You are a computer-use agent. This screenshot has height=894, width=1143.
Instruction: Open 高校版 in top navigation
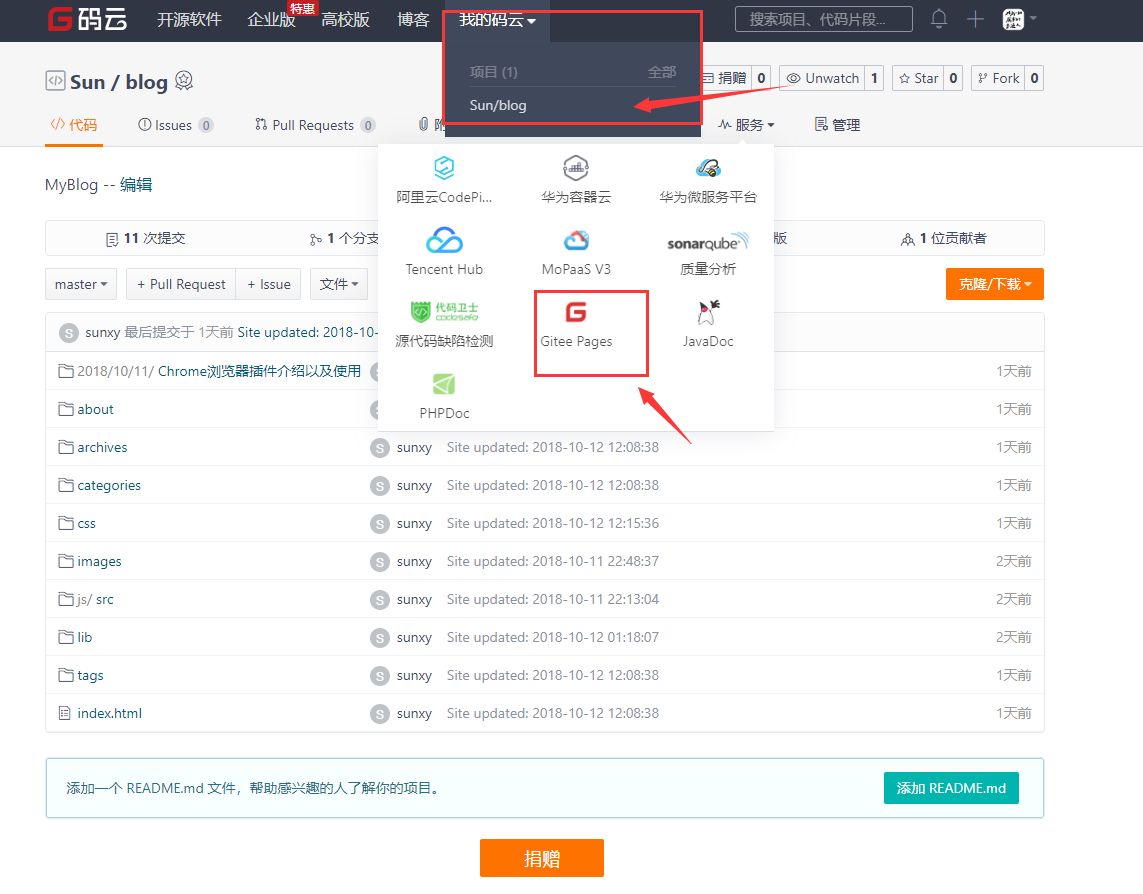click(x=346, y=20)
